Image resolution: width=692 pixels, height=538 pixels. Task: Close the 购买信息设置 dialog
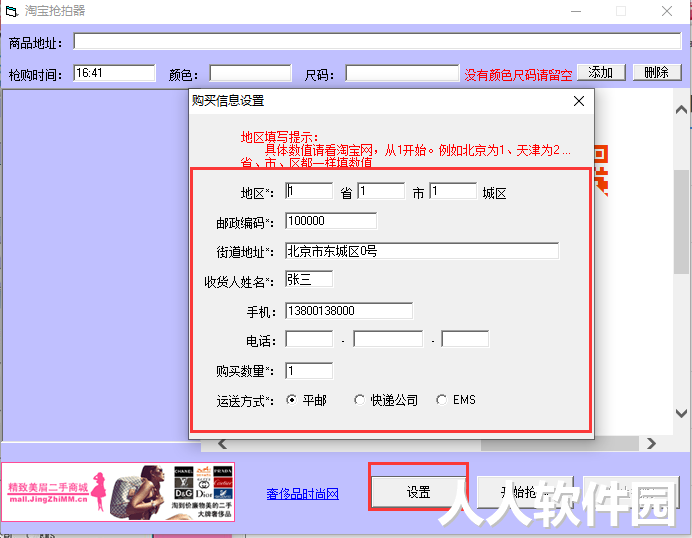pyautogui.click(x=579, y=101)
